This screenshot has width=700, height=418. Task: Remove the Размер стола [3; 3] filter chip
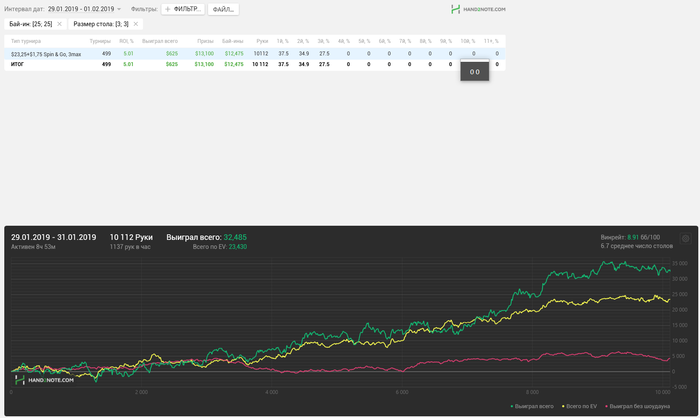(x=136, y=24)
